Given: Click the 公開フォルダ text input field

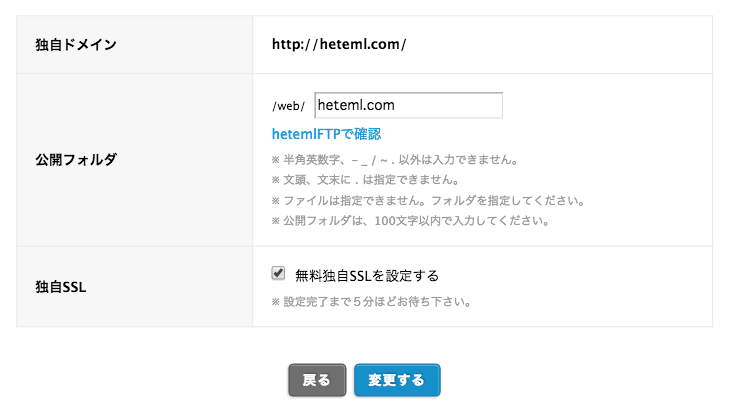Looking at the screenshot, I should point(408,105).
